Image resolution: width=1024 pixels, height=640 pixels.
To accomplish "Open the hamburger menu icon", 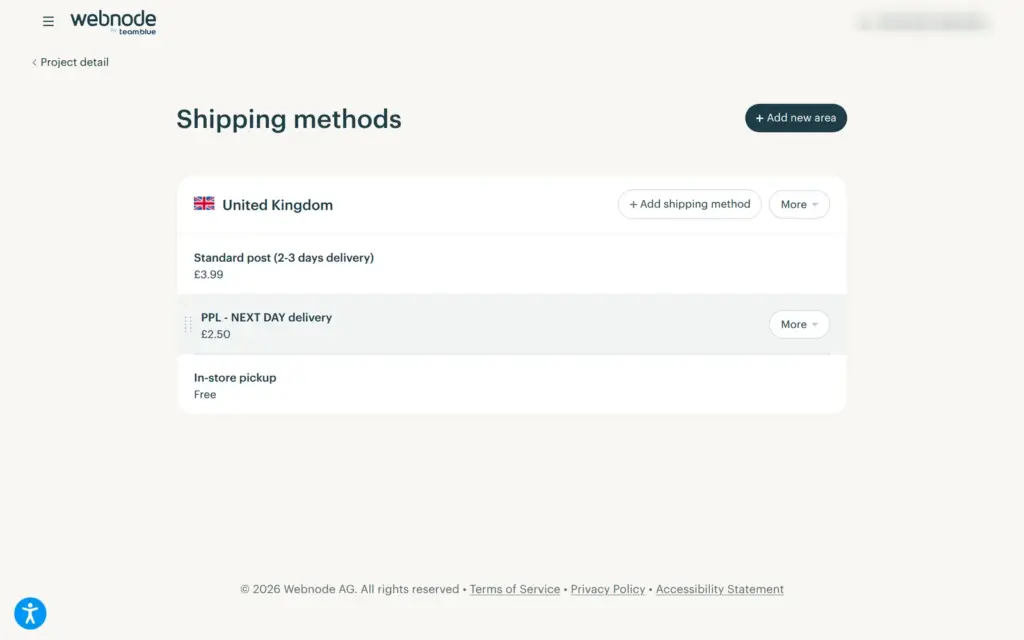I will coord(48,22).
